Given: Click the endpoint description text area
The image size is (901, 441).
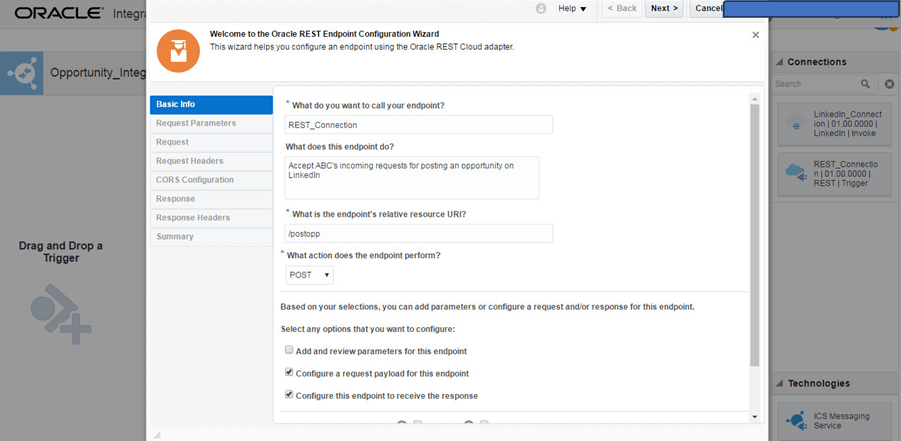Looking at the screenshot, I should [x=412, y=178].
